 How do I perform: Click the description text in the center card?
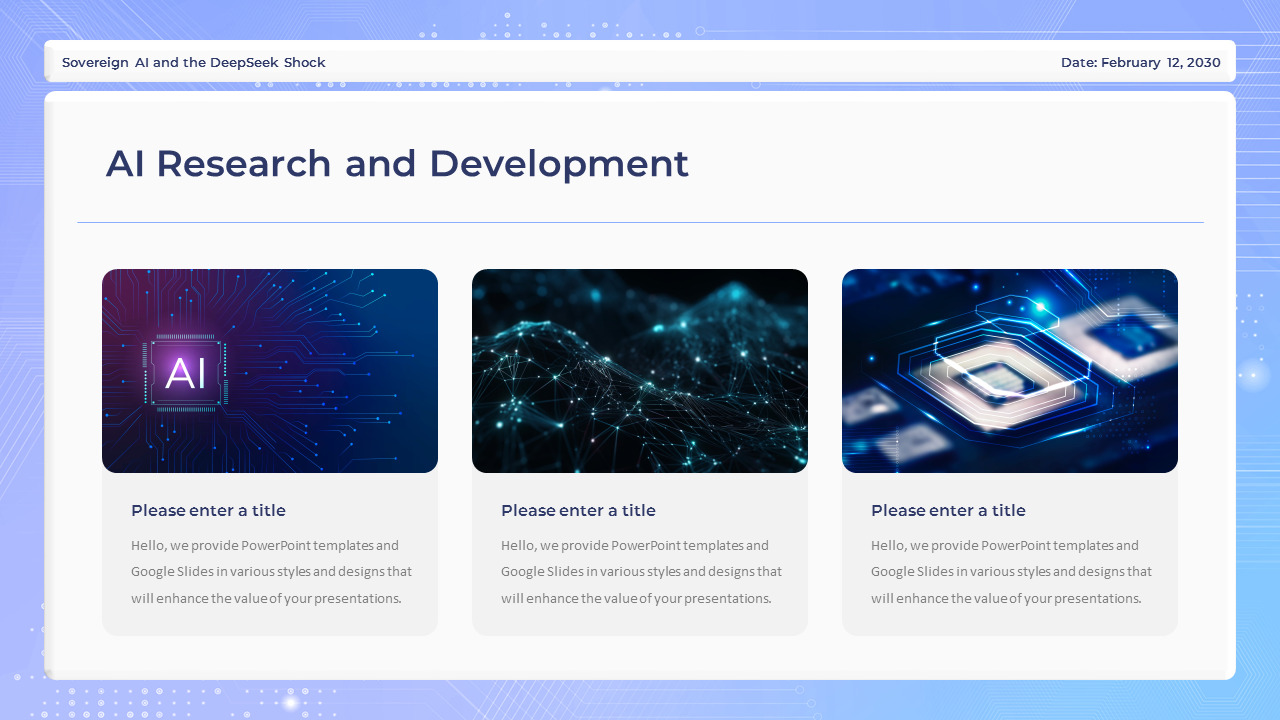[640, 571]
